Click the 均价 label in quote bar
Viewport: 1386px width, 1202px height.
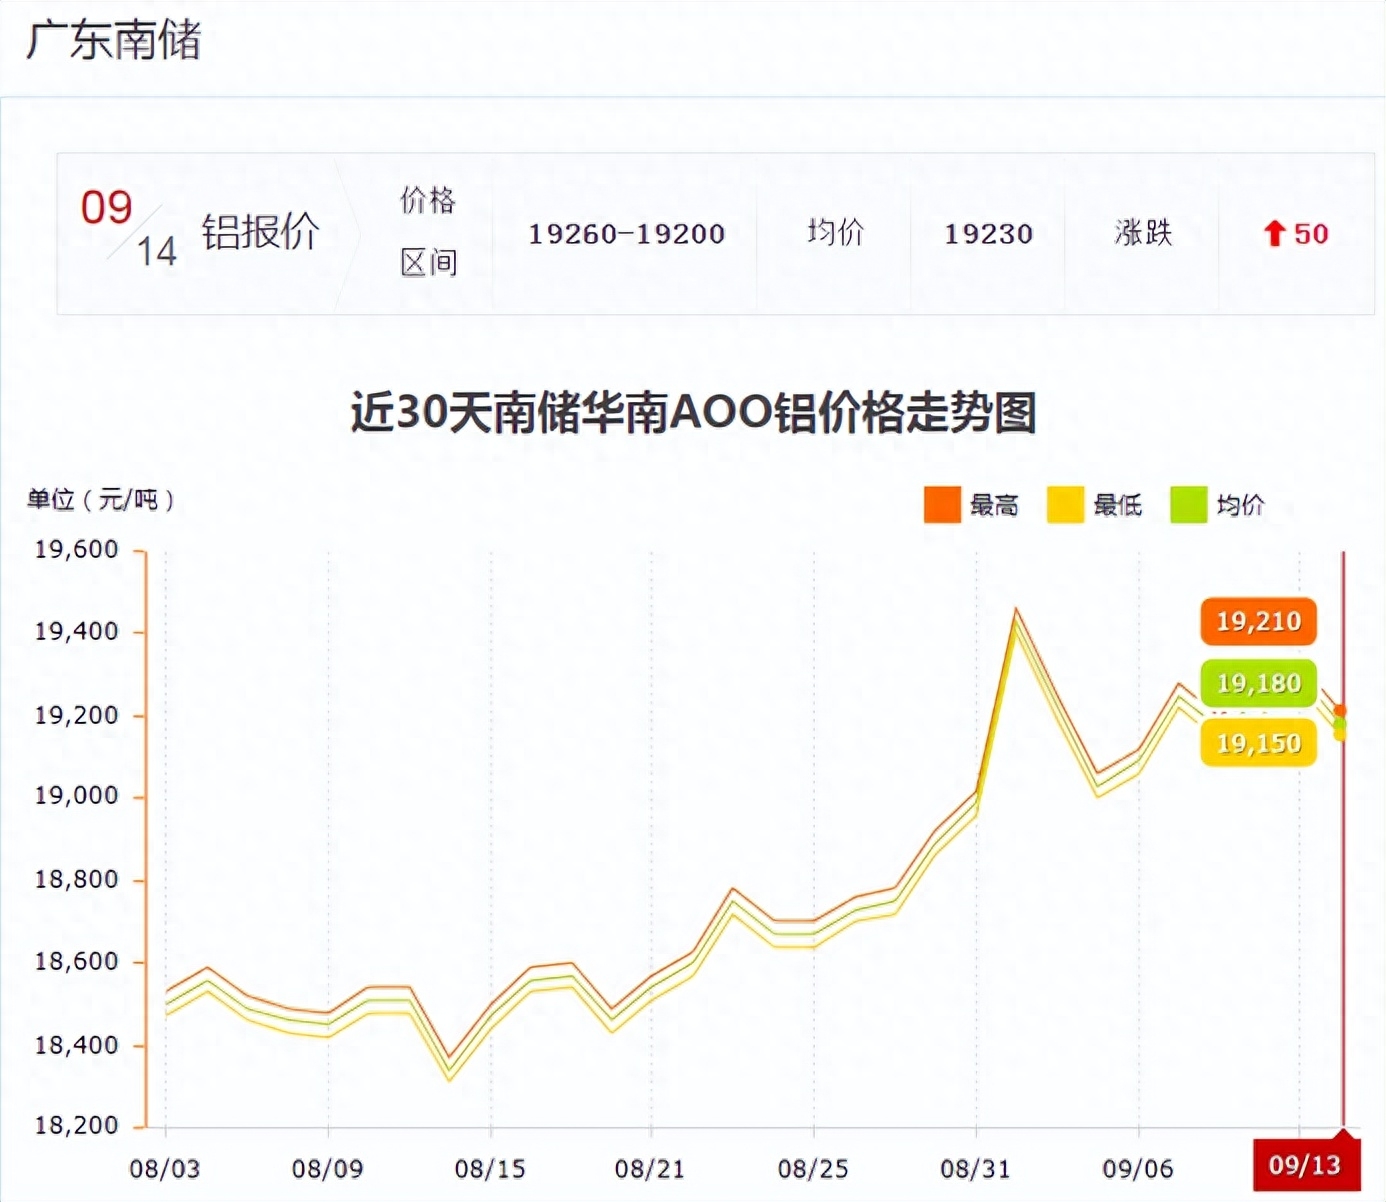[x=835, y=233]
